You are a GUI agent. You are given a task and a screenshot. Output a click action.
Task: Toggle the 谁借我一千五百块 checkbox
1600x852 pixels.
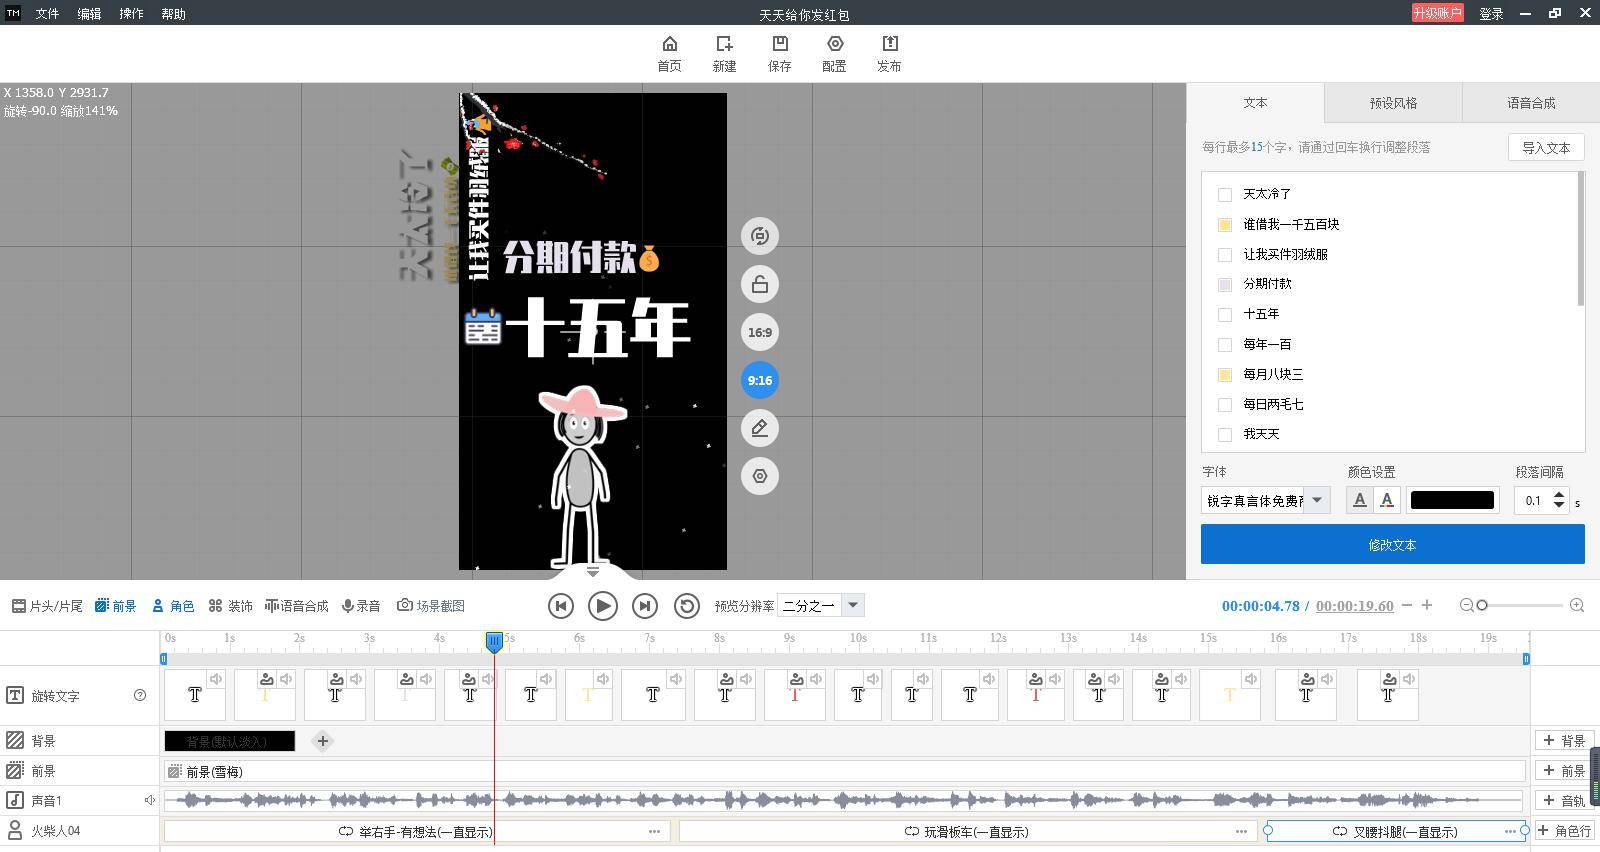[1225, 224]
